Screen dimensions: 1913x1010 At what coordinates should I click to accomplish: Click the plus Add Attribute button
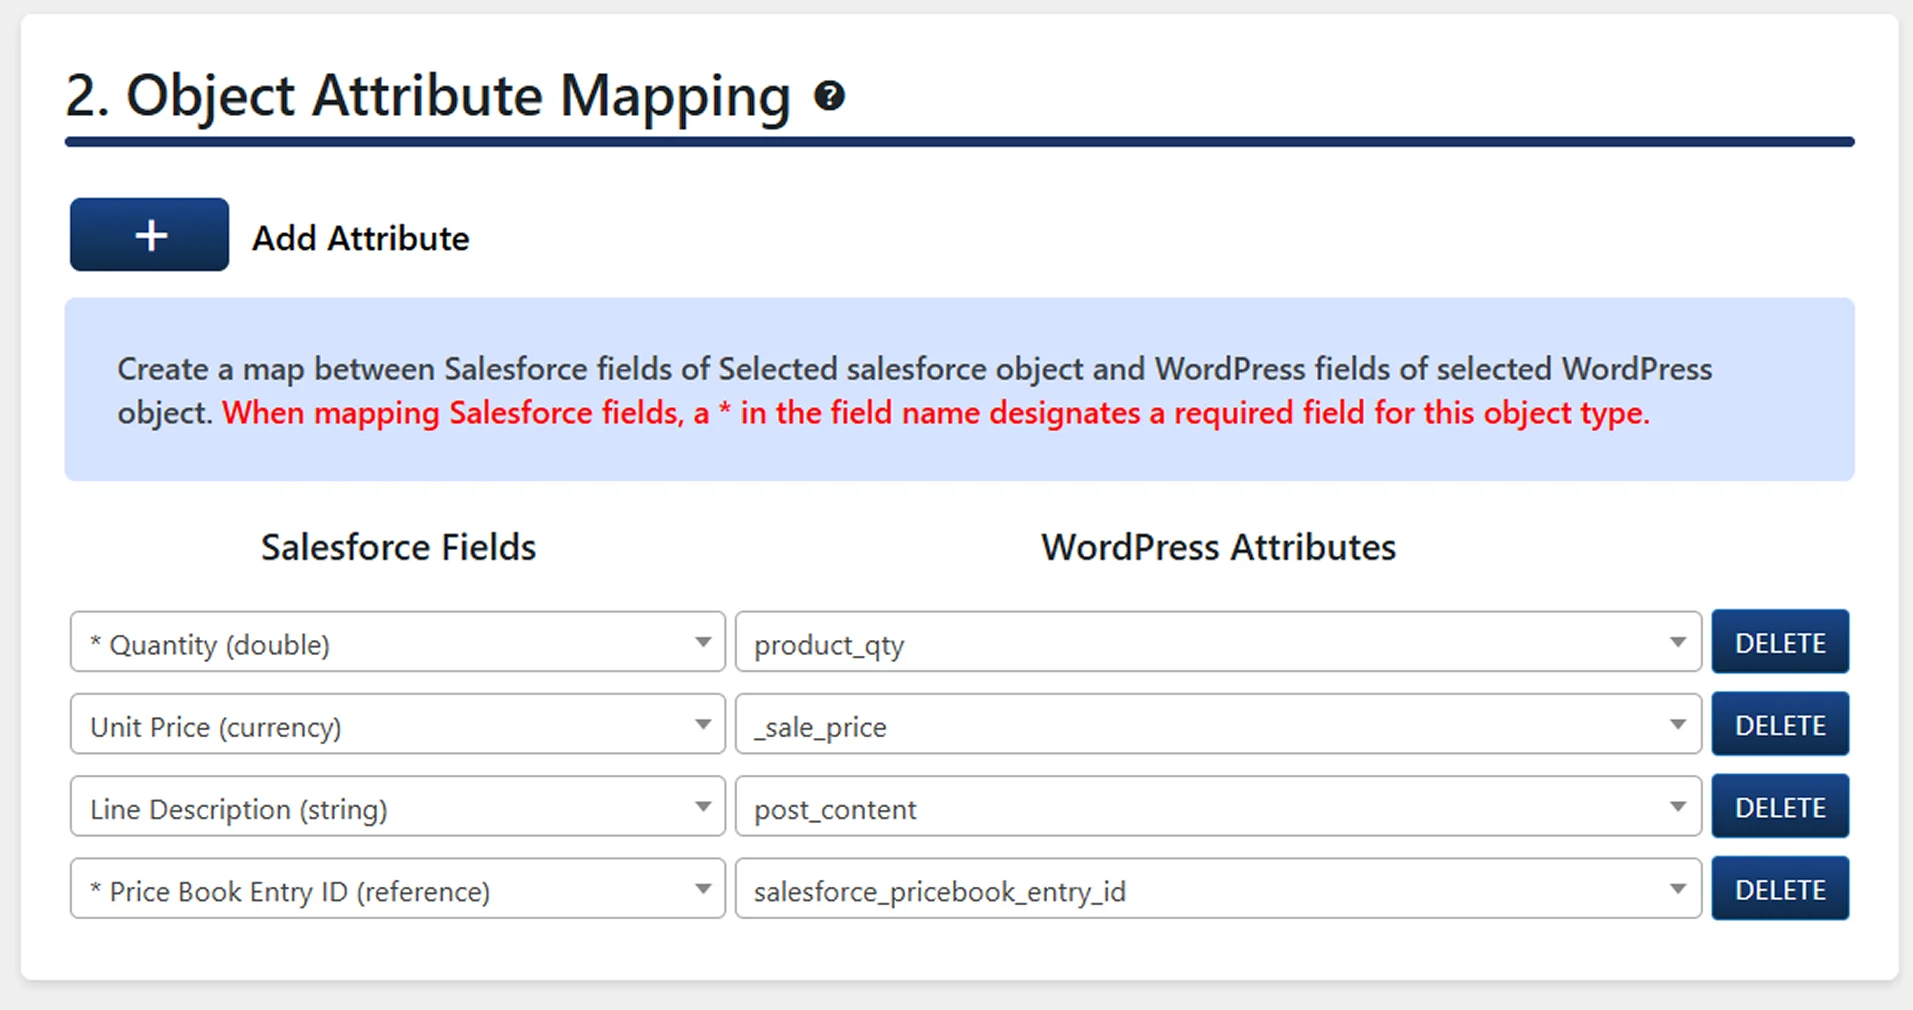click(x=149, y=235)
